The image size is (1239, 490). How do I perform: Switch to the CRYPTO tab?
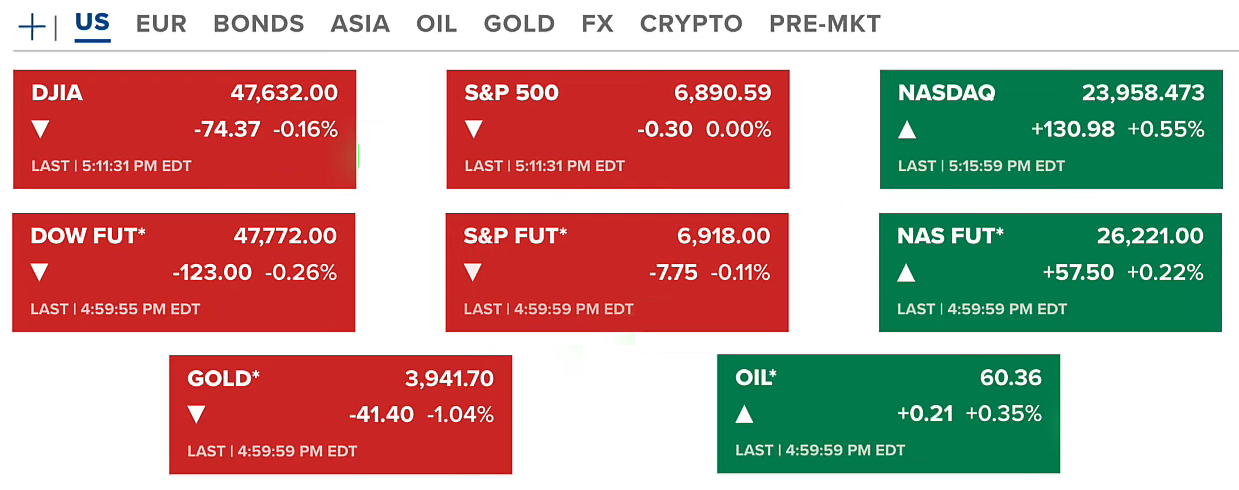tap(691, 24)
